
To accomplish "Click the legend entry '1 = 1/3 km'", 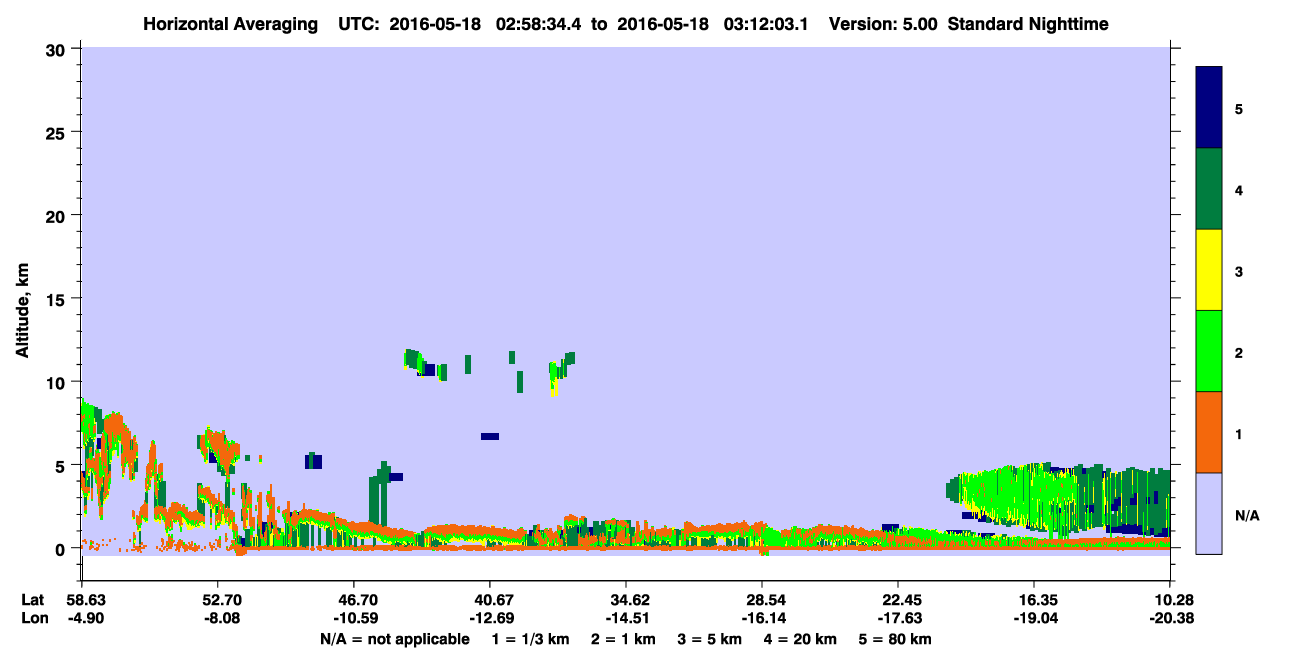I will (529, 639).
